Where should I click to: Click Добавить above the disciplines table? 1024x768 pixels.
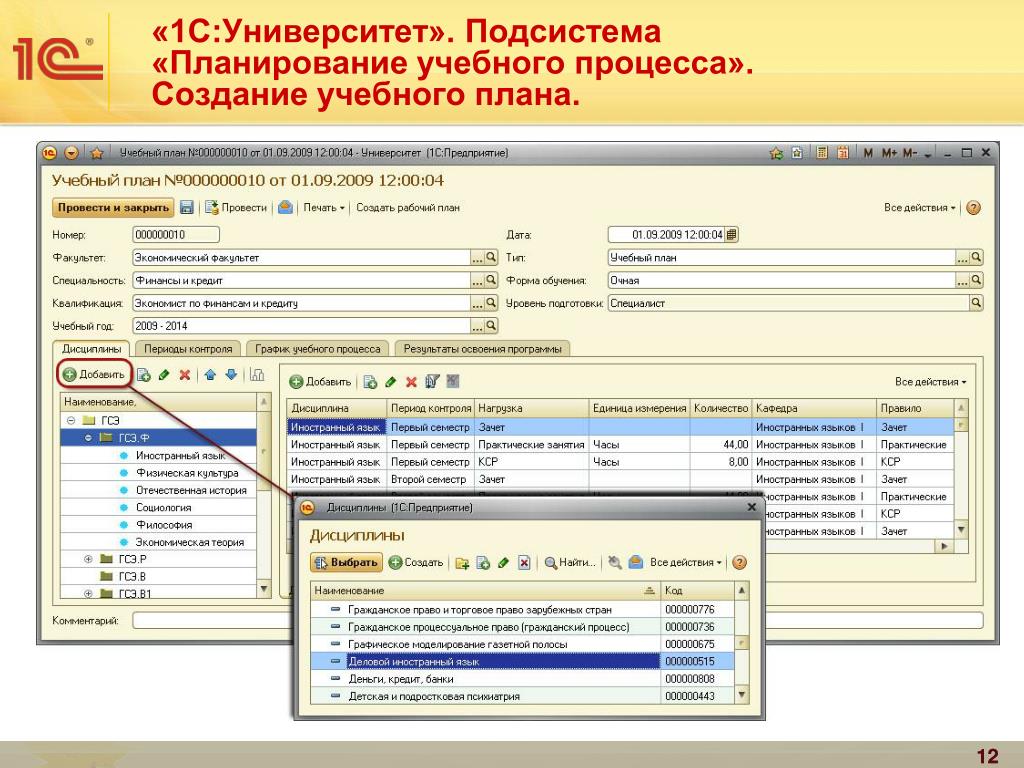coord(321,382)
